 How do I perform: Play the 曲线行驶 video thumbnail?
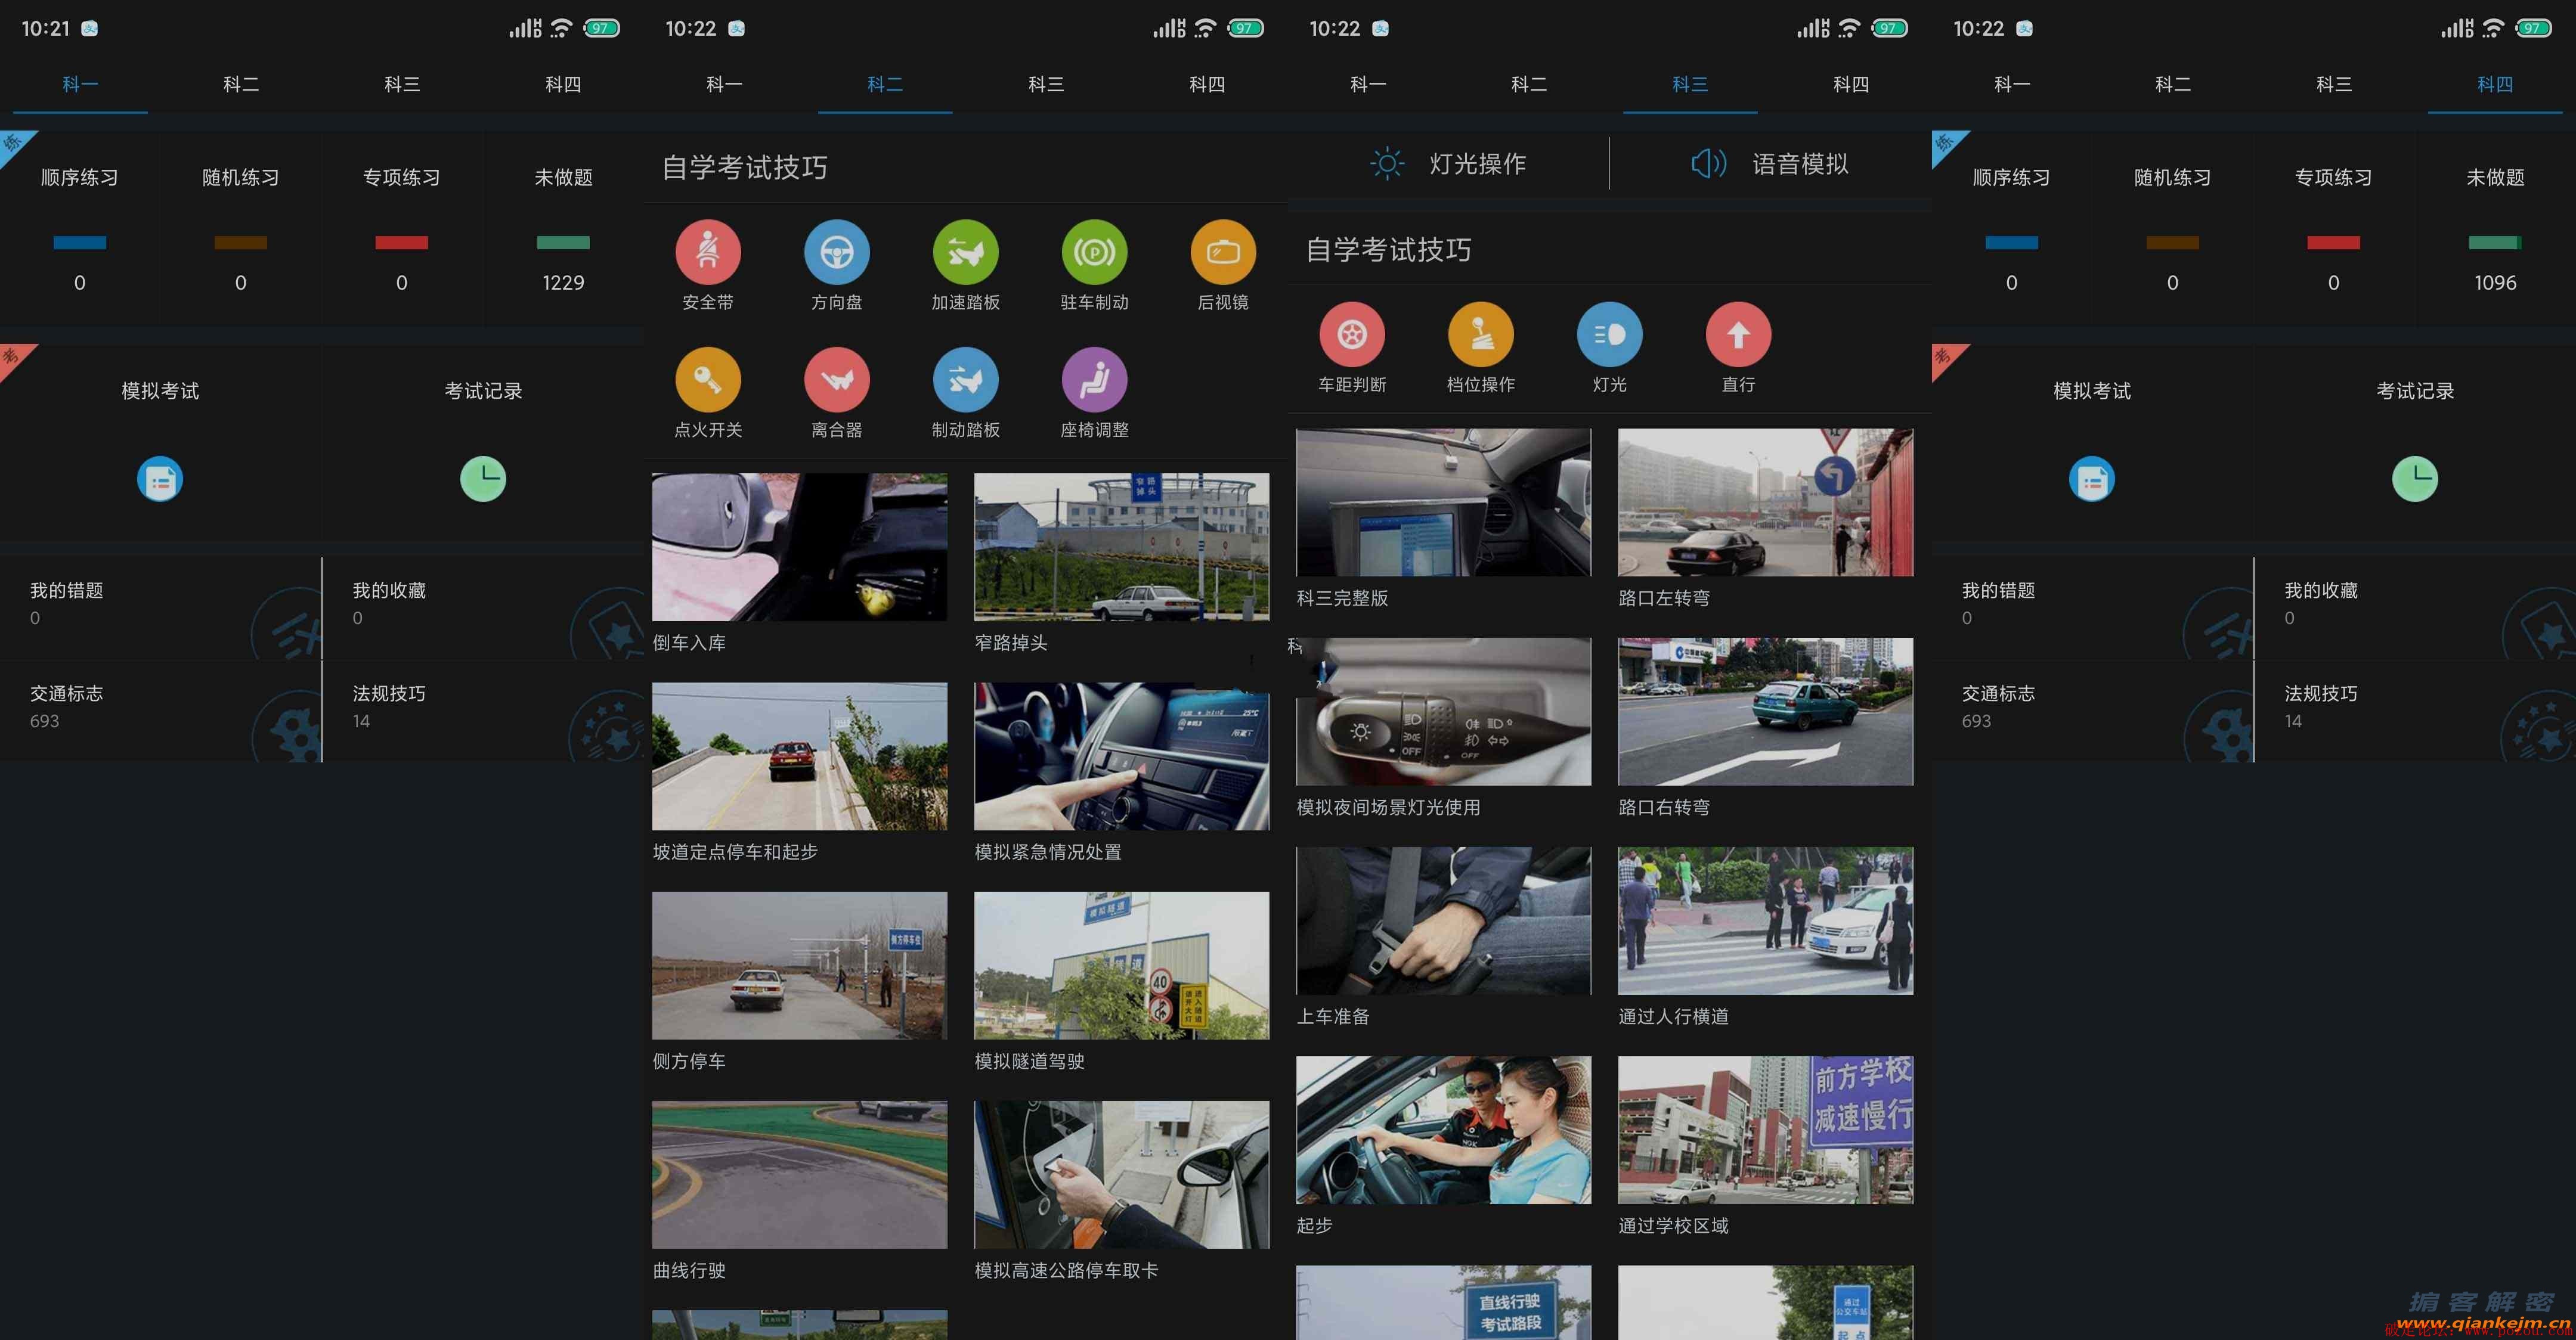(800, 1174)
